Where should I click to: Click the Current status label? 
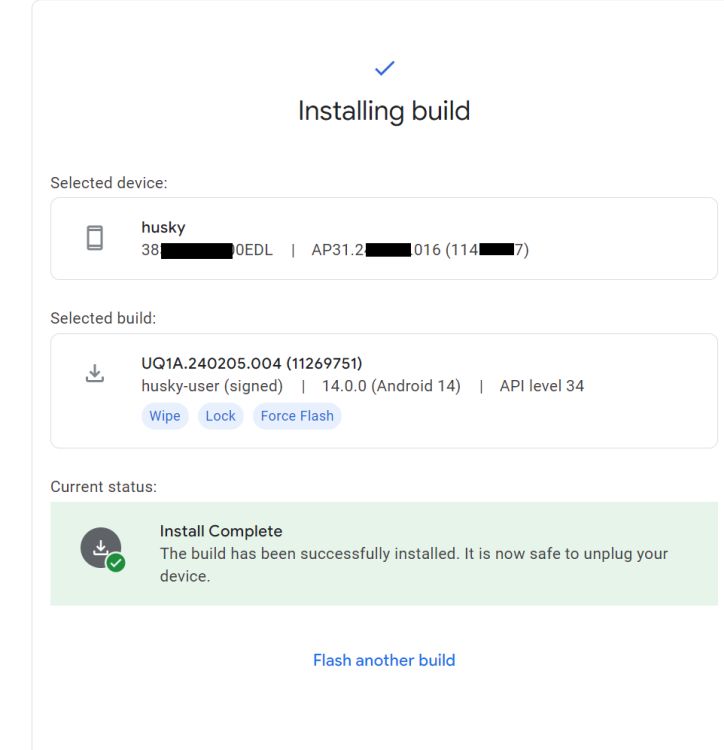(x=104, y=486)
